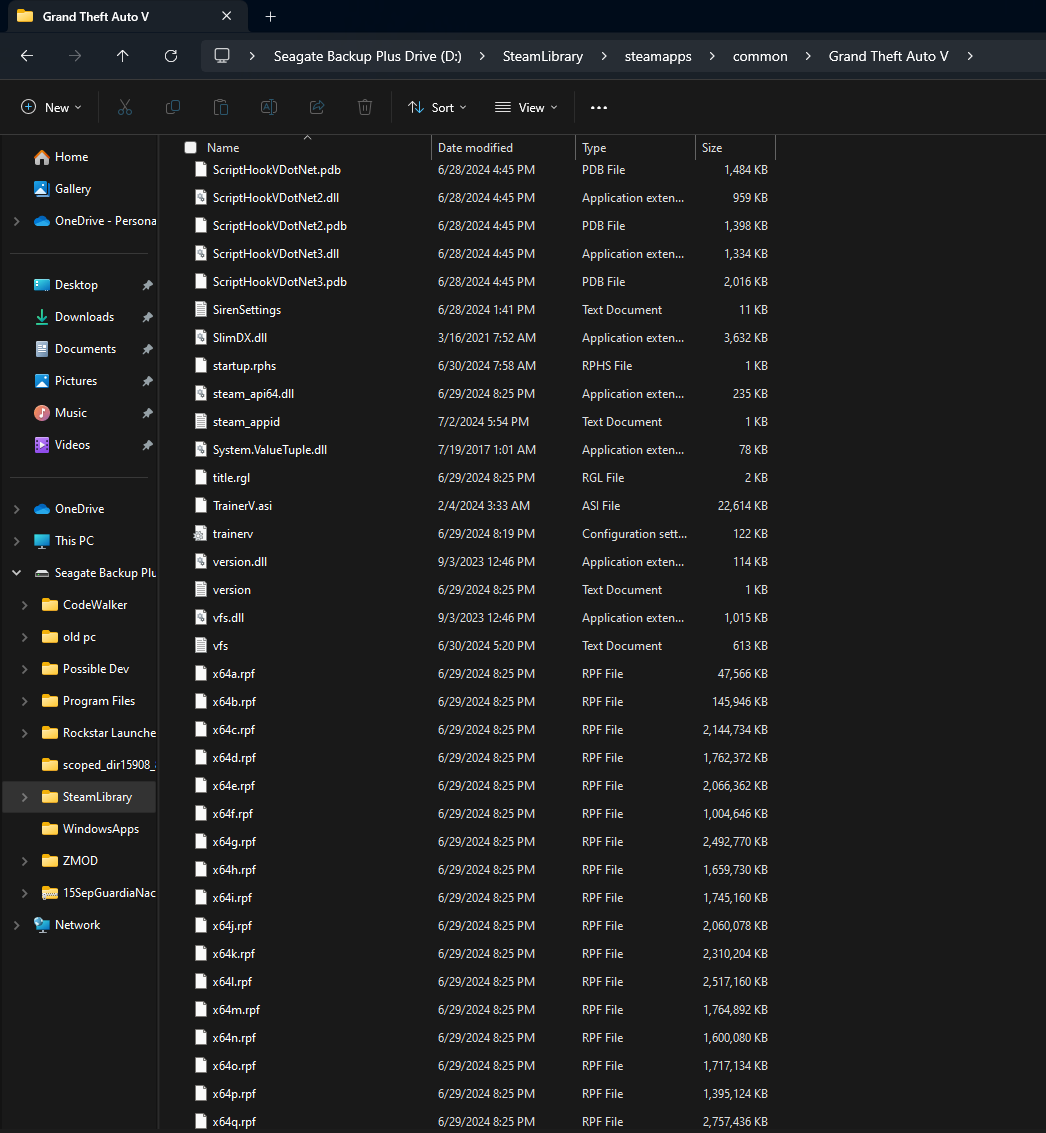The height and width of the screenshot is (1133, 1046).
Task: Open the View dropdown
Action: tap(525, 107)
